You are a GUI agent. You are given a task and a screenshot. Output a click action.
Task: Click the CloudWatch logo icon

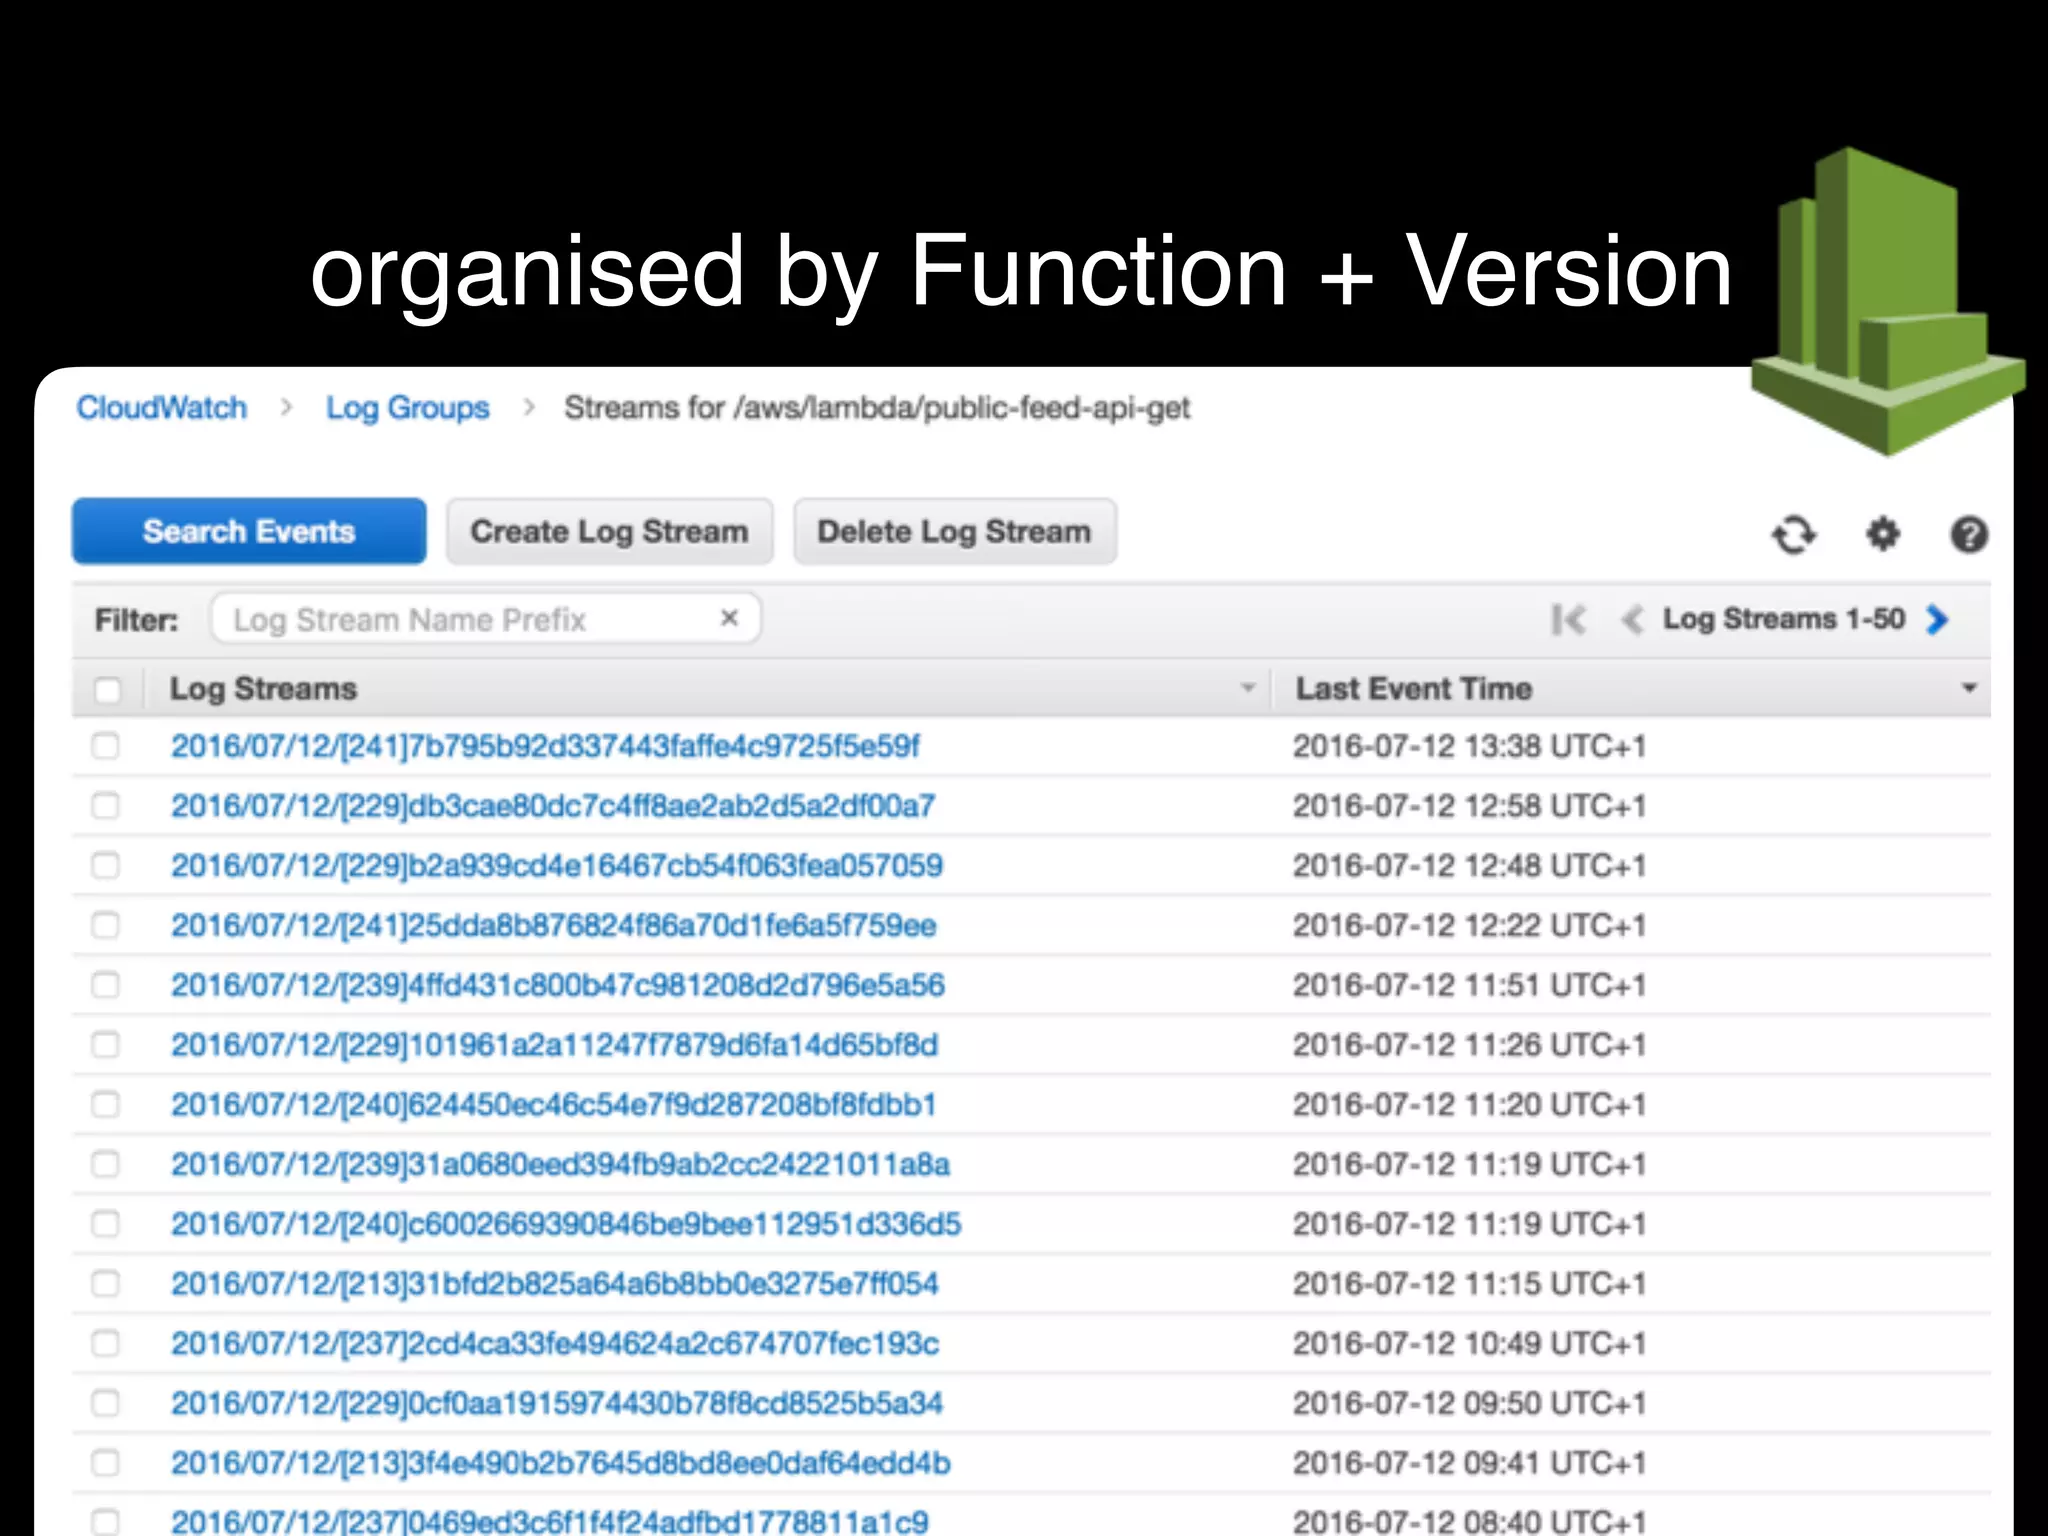pyautogui.click(x=1887, y=301)
